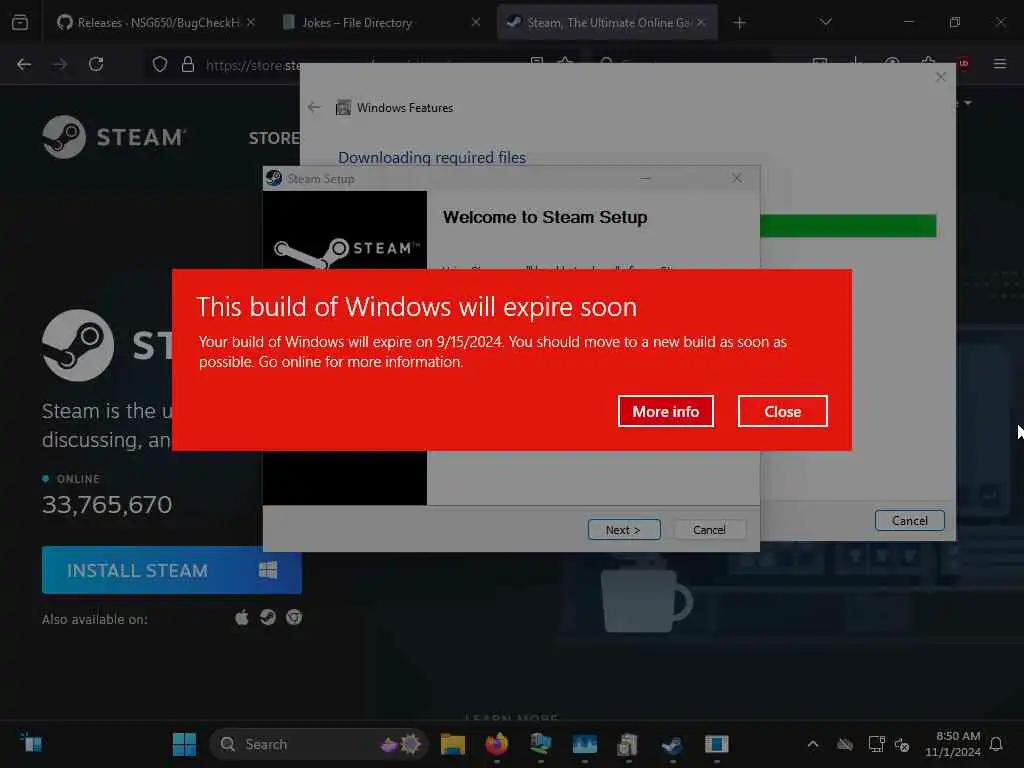The image size is (1024, 768).
Task: Go back in the Windows Features dialog
Action: (314, 107)
